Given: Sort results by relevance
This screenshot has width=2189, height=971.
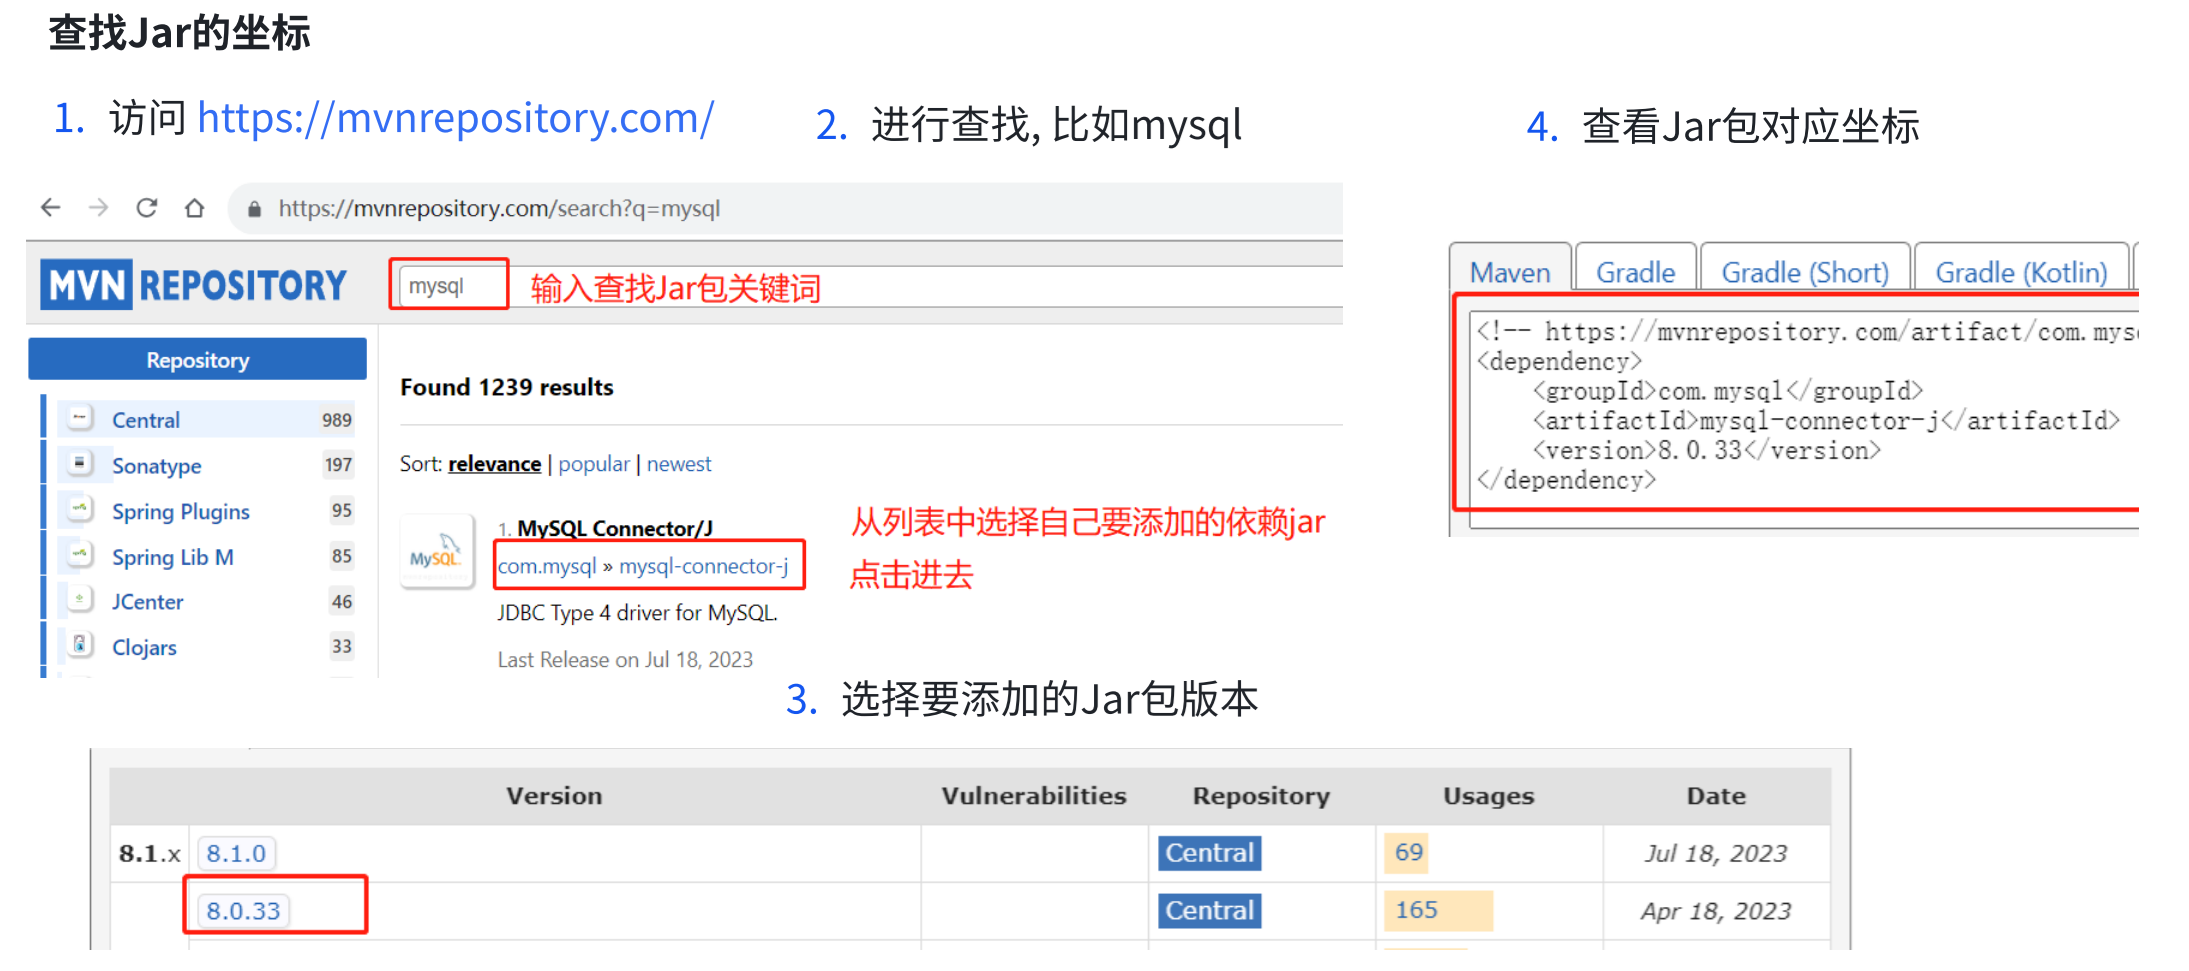Looking at the screenshot, I should [x=495, y=464].
